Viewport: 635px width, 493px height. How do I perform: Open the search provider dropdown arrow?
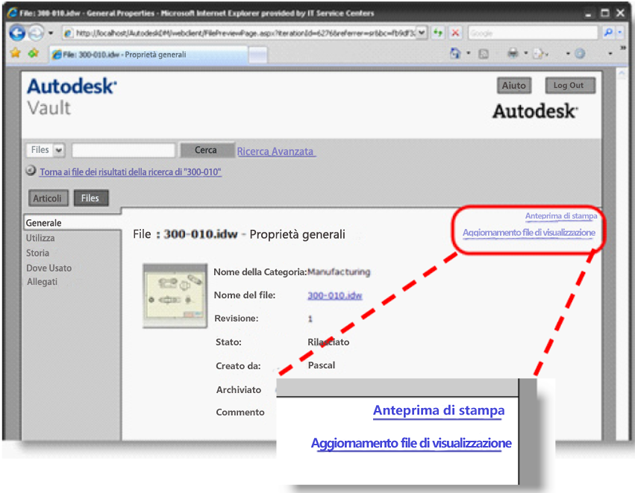620,33
